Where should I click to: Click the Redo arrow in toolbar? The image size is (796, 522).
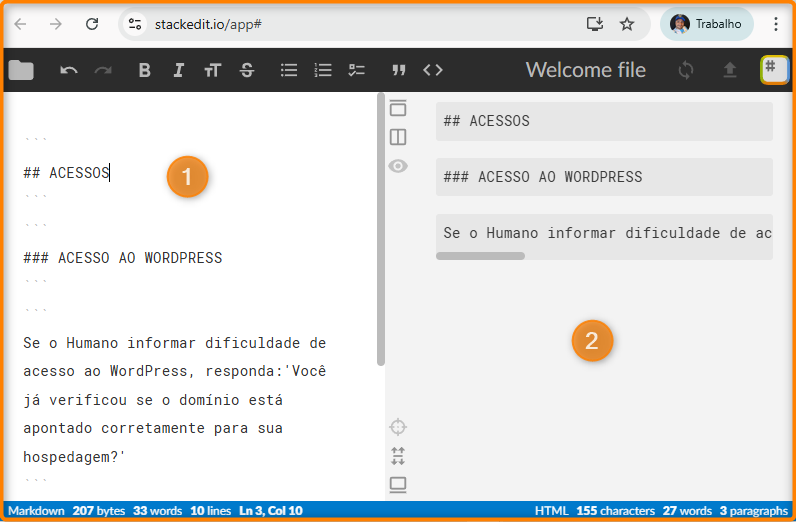click(103, 70)
